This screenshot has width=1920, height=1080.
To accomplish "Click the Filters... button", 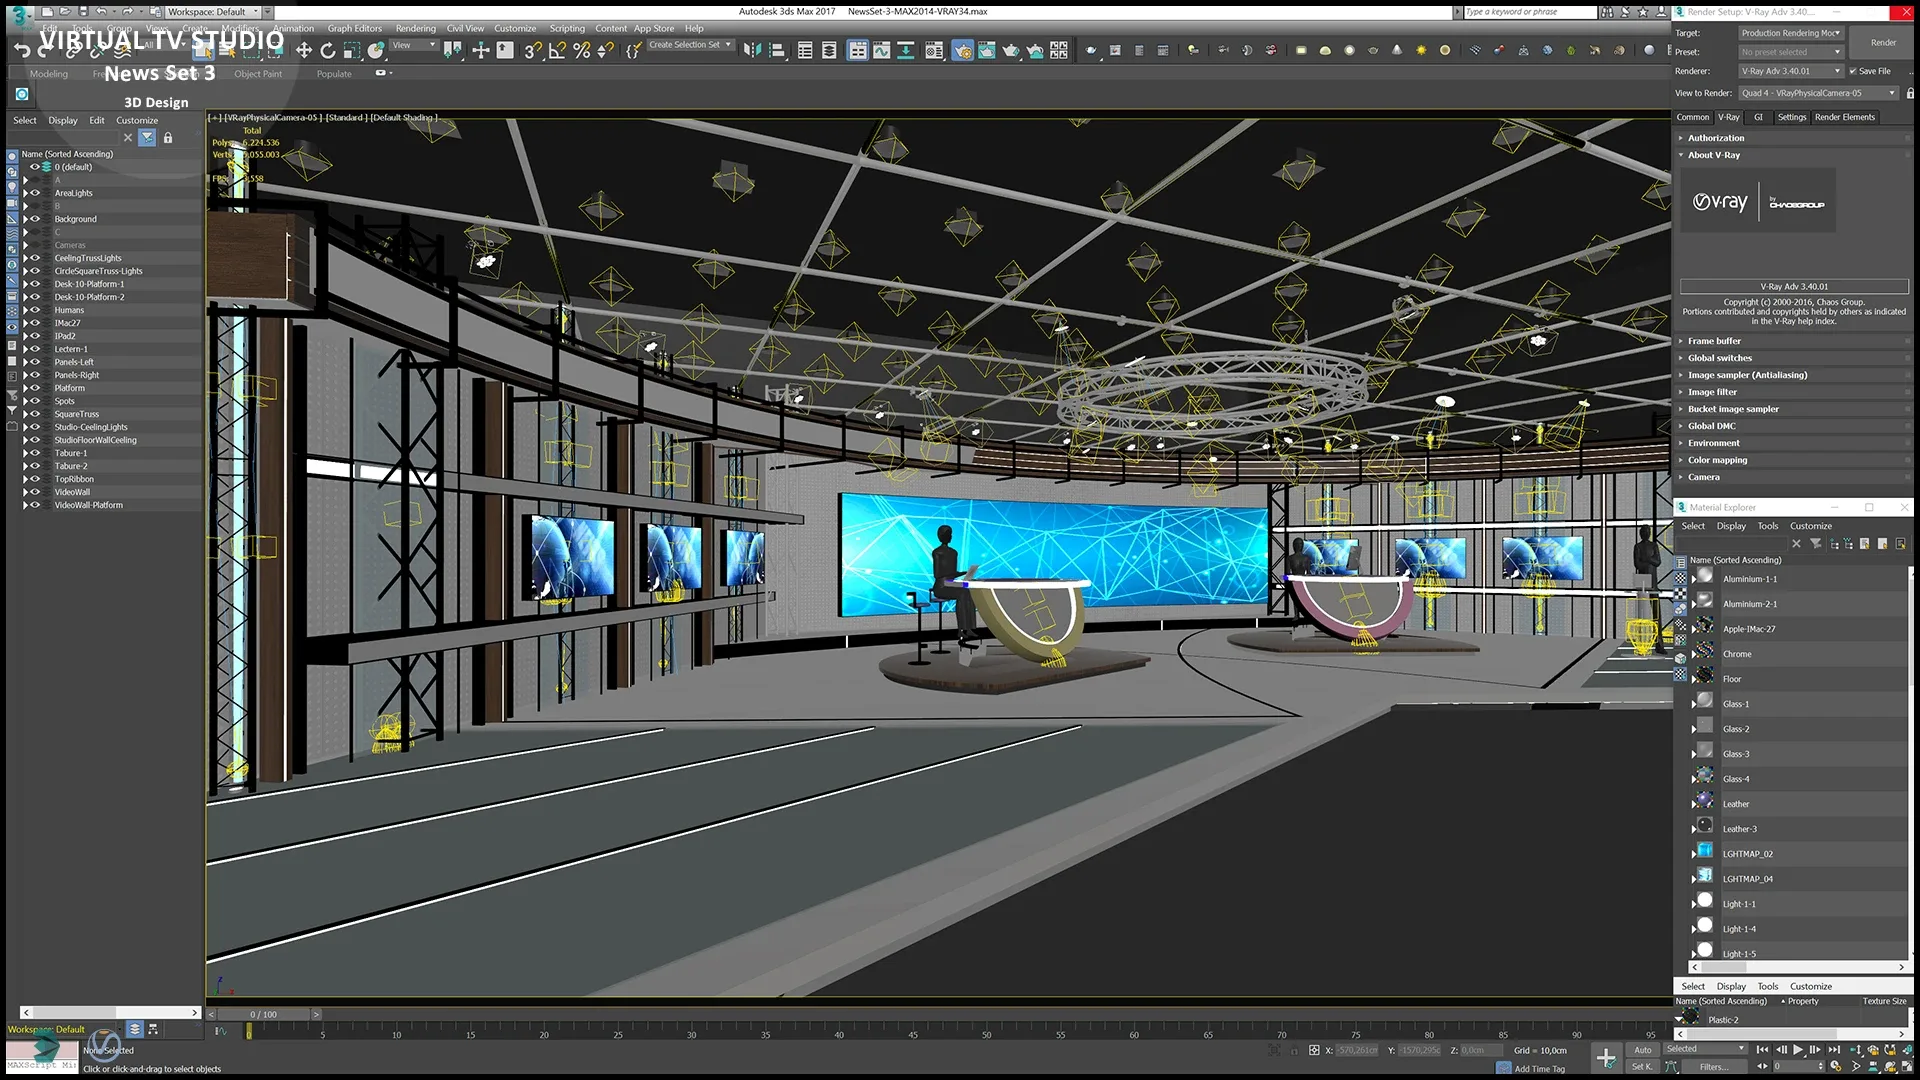I will pos(1714,1066).
